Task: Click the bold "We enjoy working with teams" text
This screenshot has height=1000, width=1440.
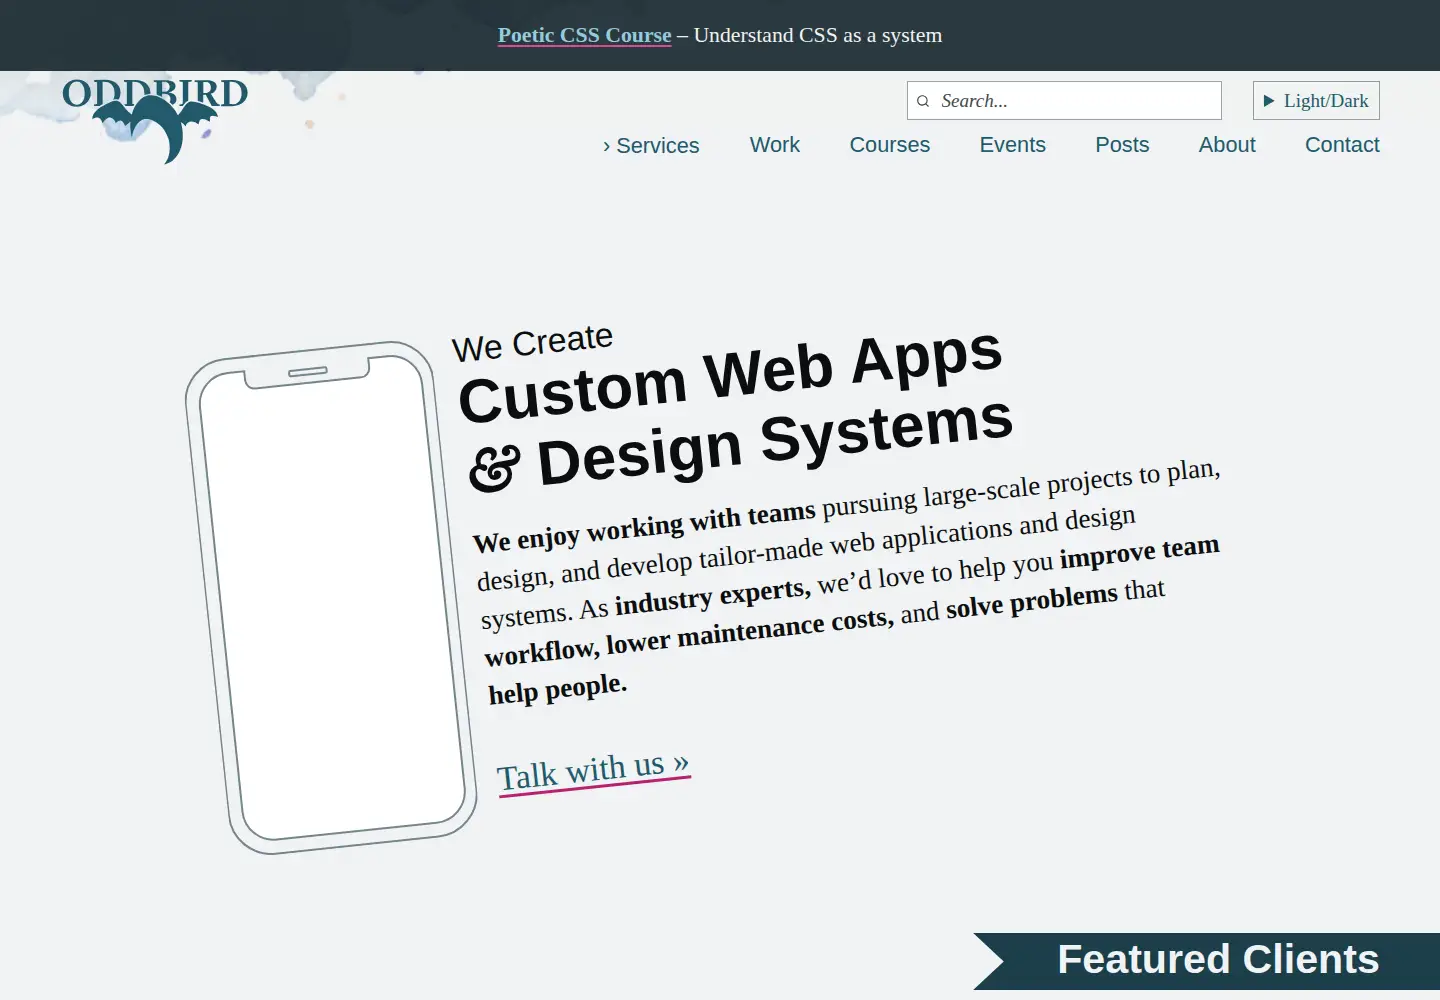Action: 645,526
